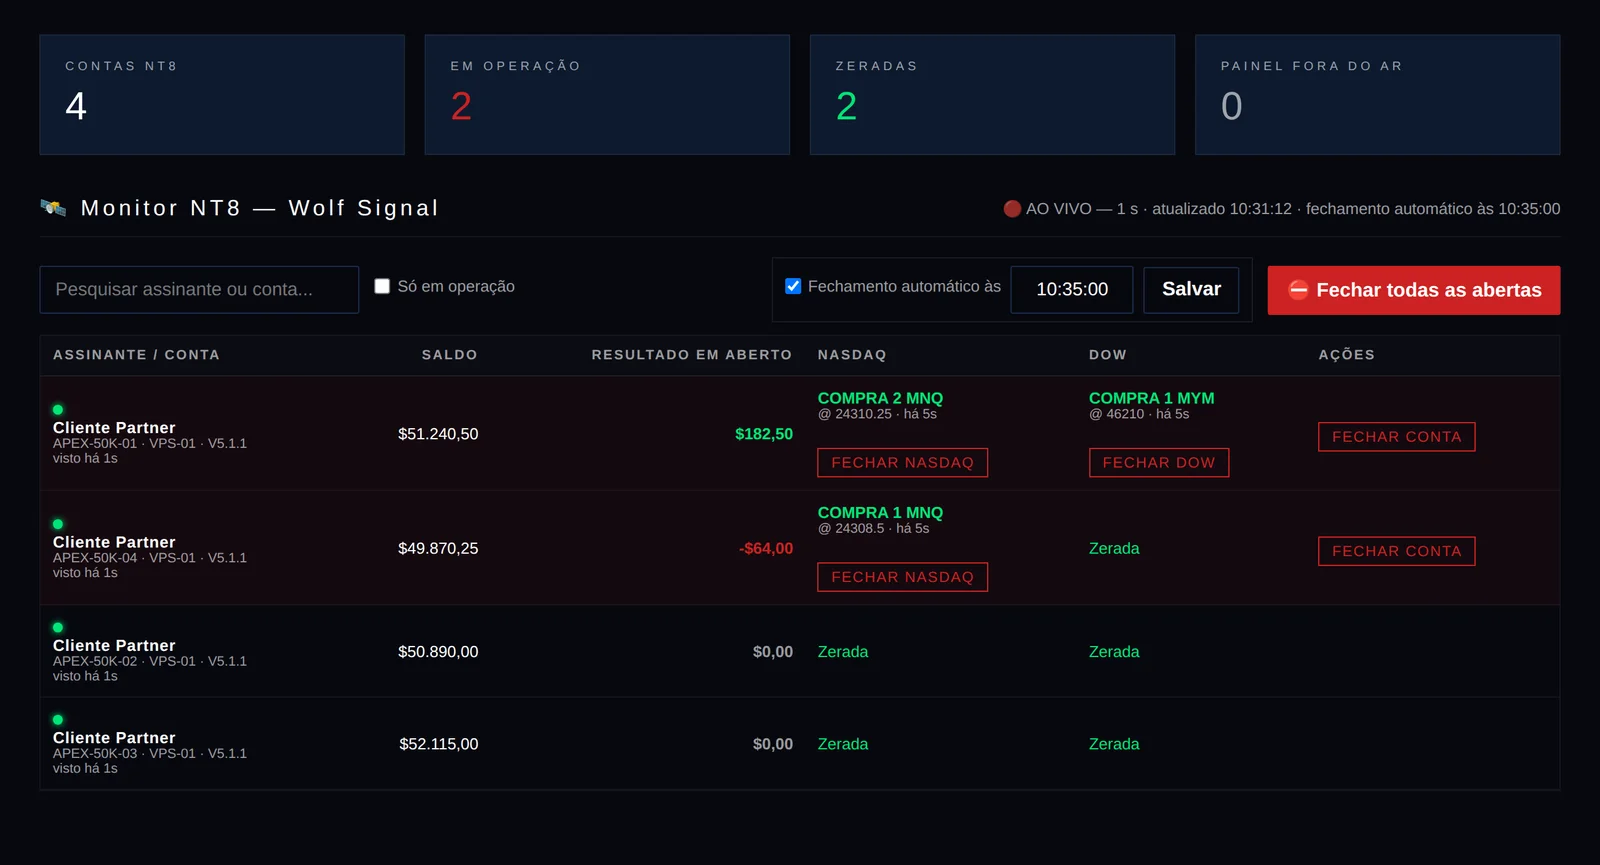Image resolution: width=1600 pixels, height=865 pixels.
Task: Click balance value $52.115,00
Action: 439,744
